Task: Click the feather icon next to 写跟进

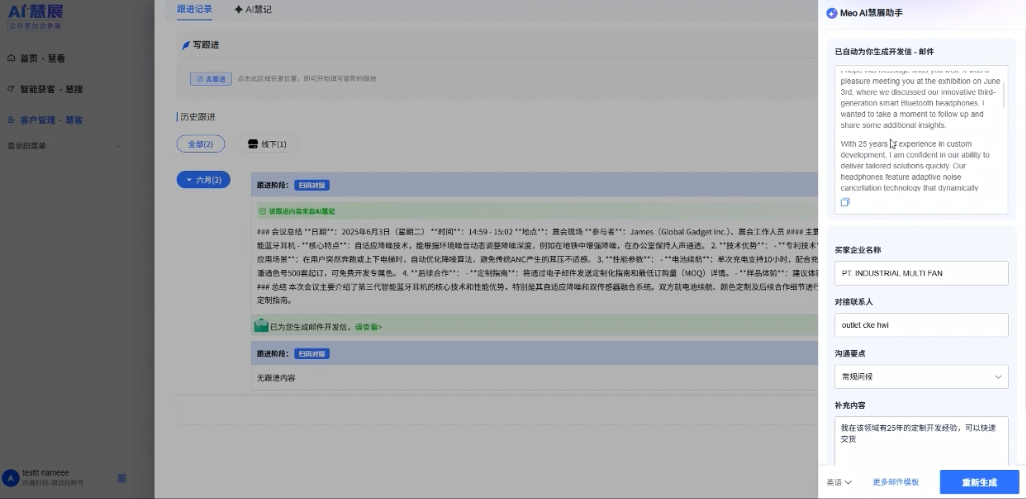Action: (185, 45)
